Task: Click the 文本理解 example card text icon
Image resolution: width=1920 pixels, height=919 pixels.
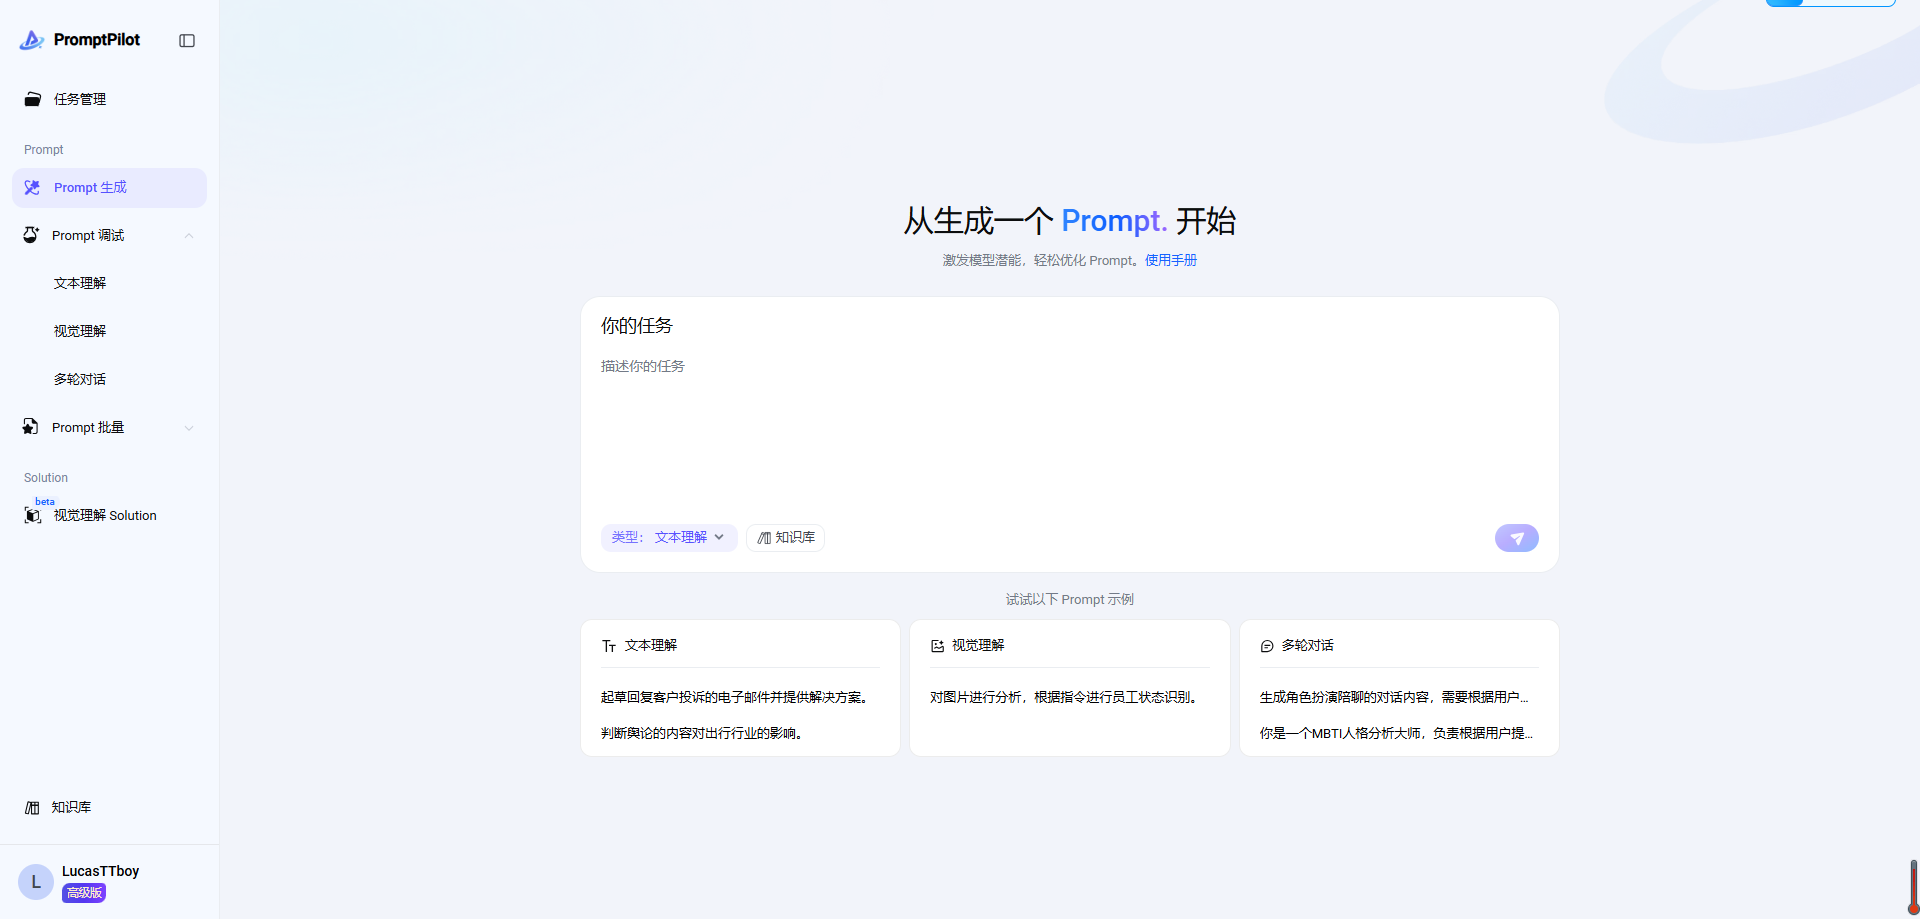Action: click(609, 646)
